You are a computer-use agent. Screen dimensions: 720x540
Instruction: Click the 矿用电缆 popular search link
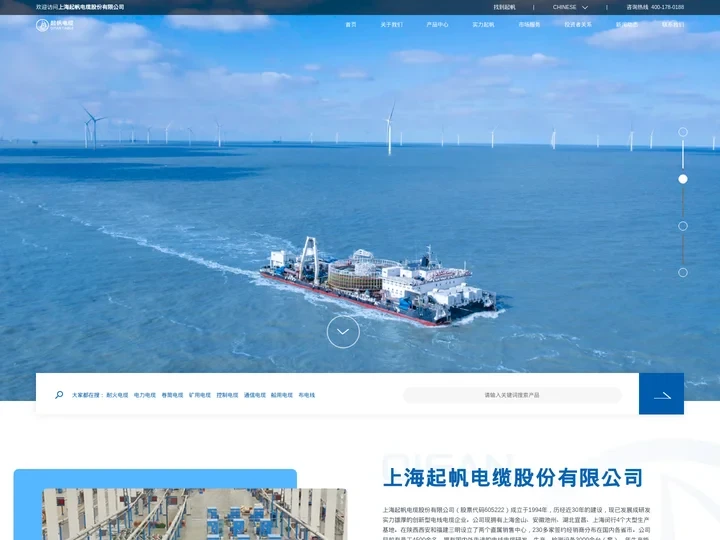[x=200, y=395]
